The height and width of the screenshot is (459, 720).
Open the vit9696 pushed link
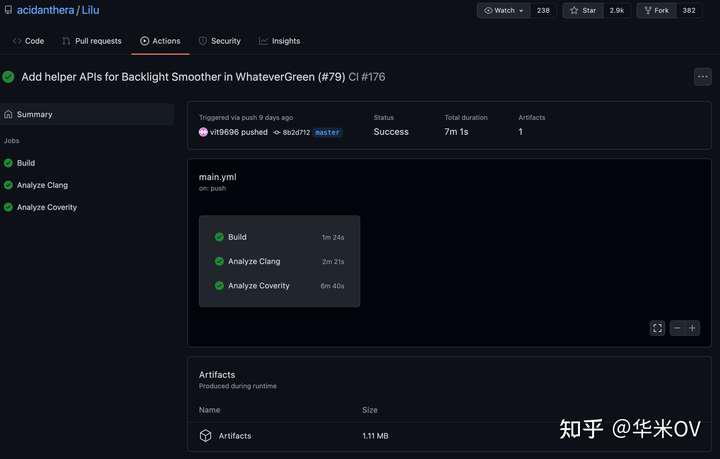(x=239, y=132)
